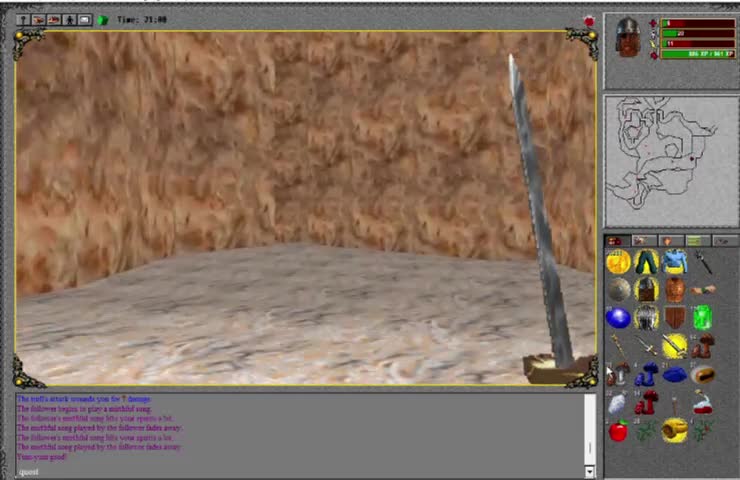Select the round gray shield item
The width and height of the screenshot is (740, 480).
coord(618,289)
